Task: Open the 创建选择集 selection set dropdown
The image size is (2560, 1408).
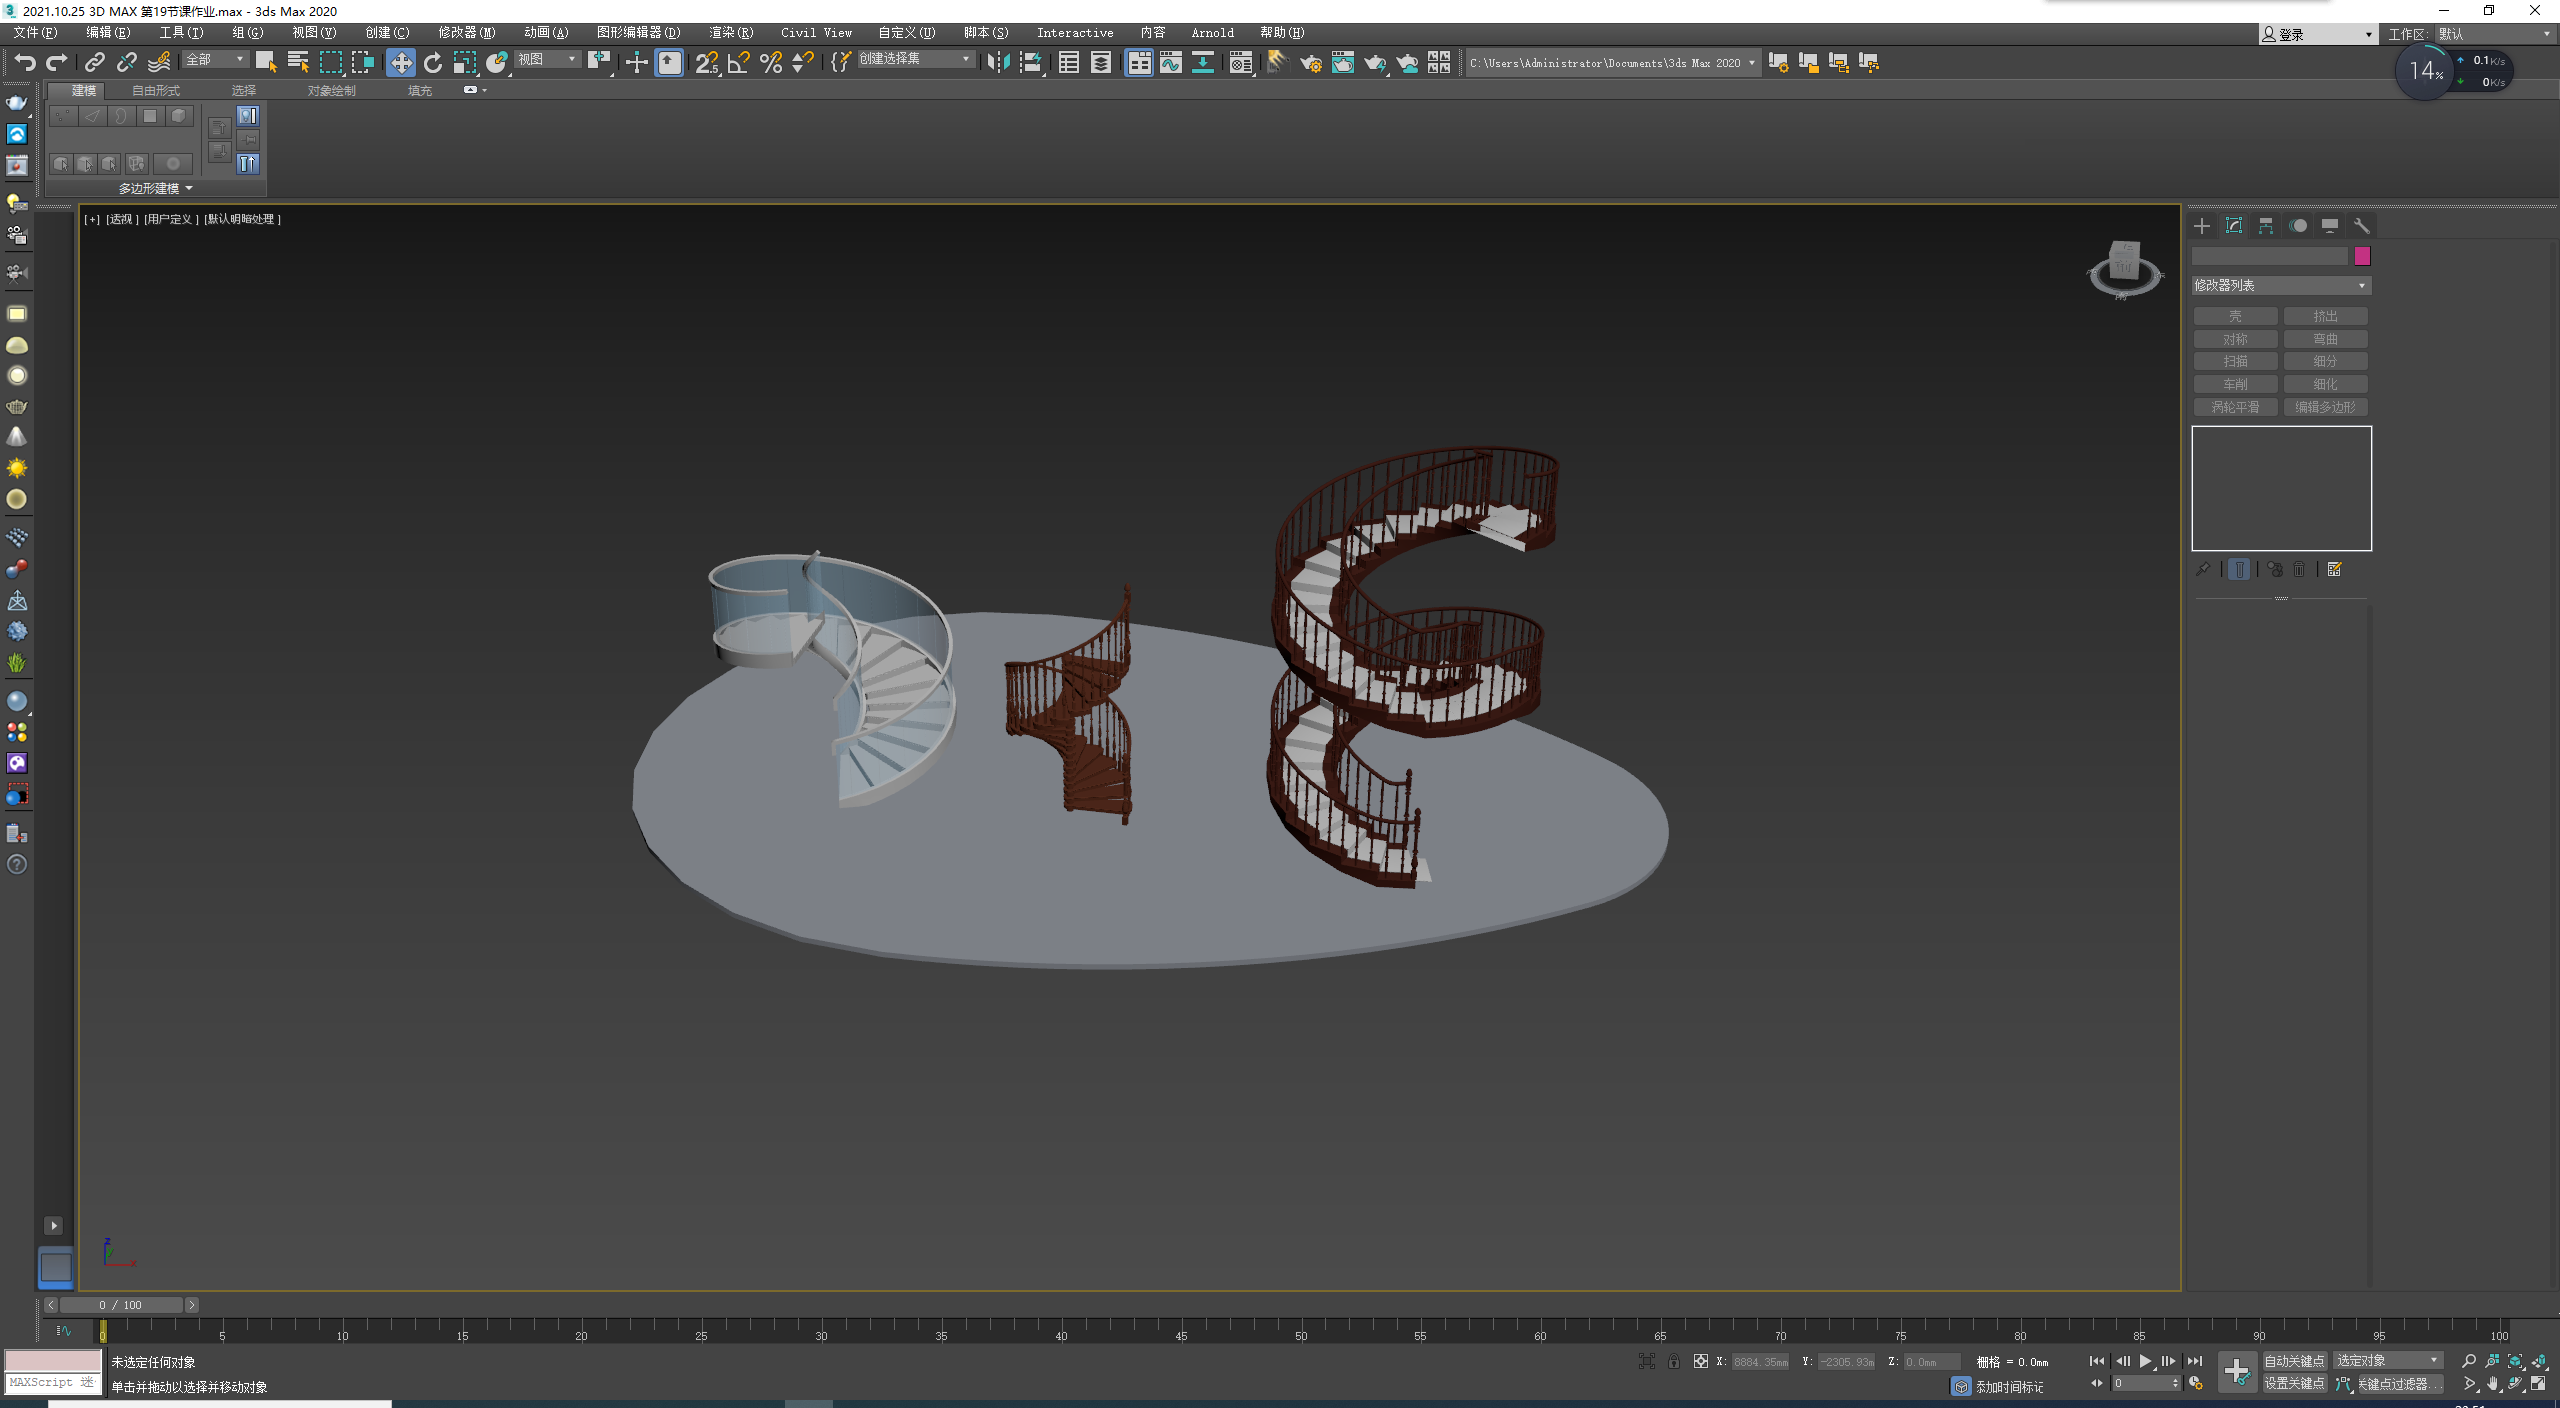Action: pos(915,59)
